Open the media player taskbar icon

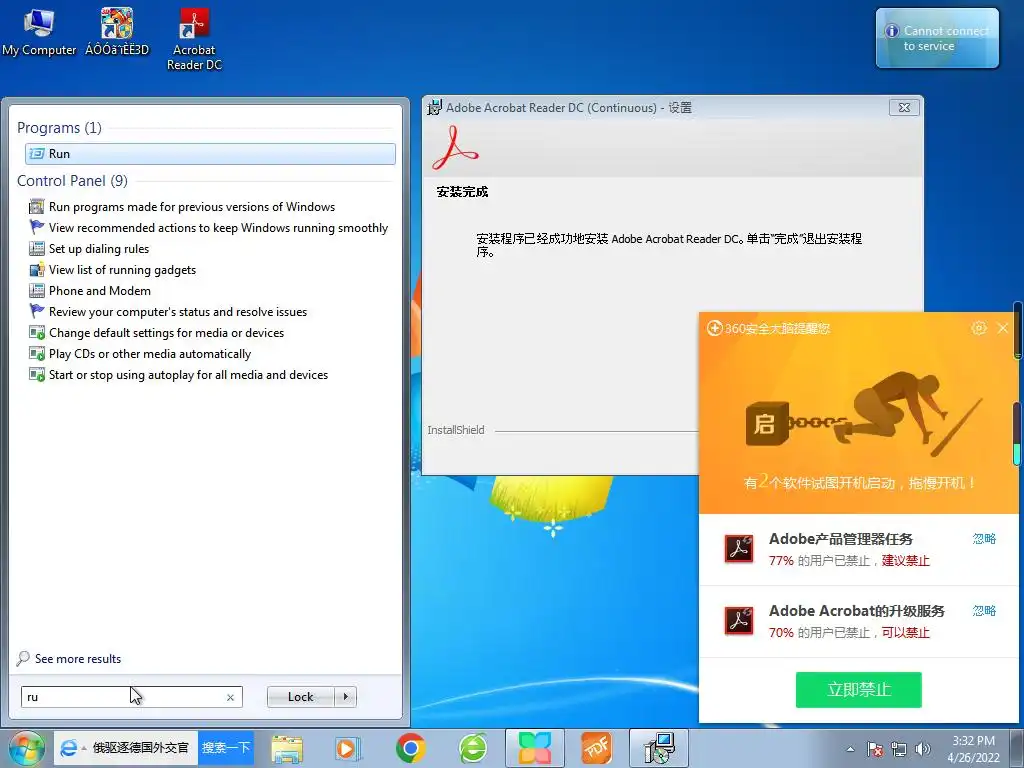pos(348,748)
